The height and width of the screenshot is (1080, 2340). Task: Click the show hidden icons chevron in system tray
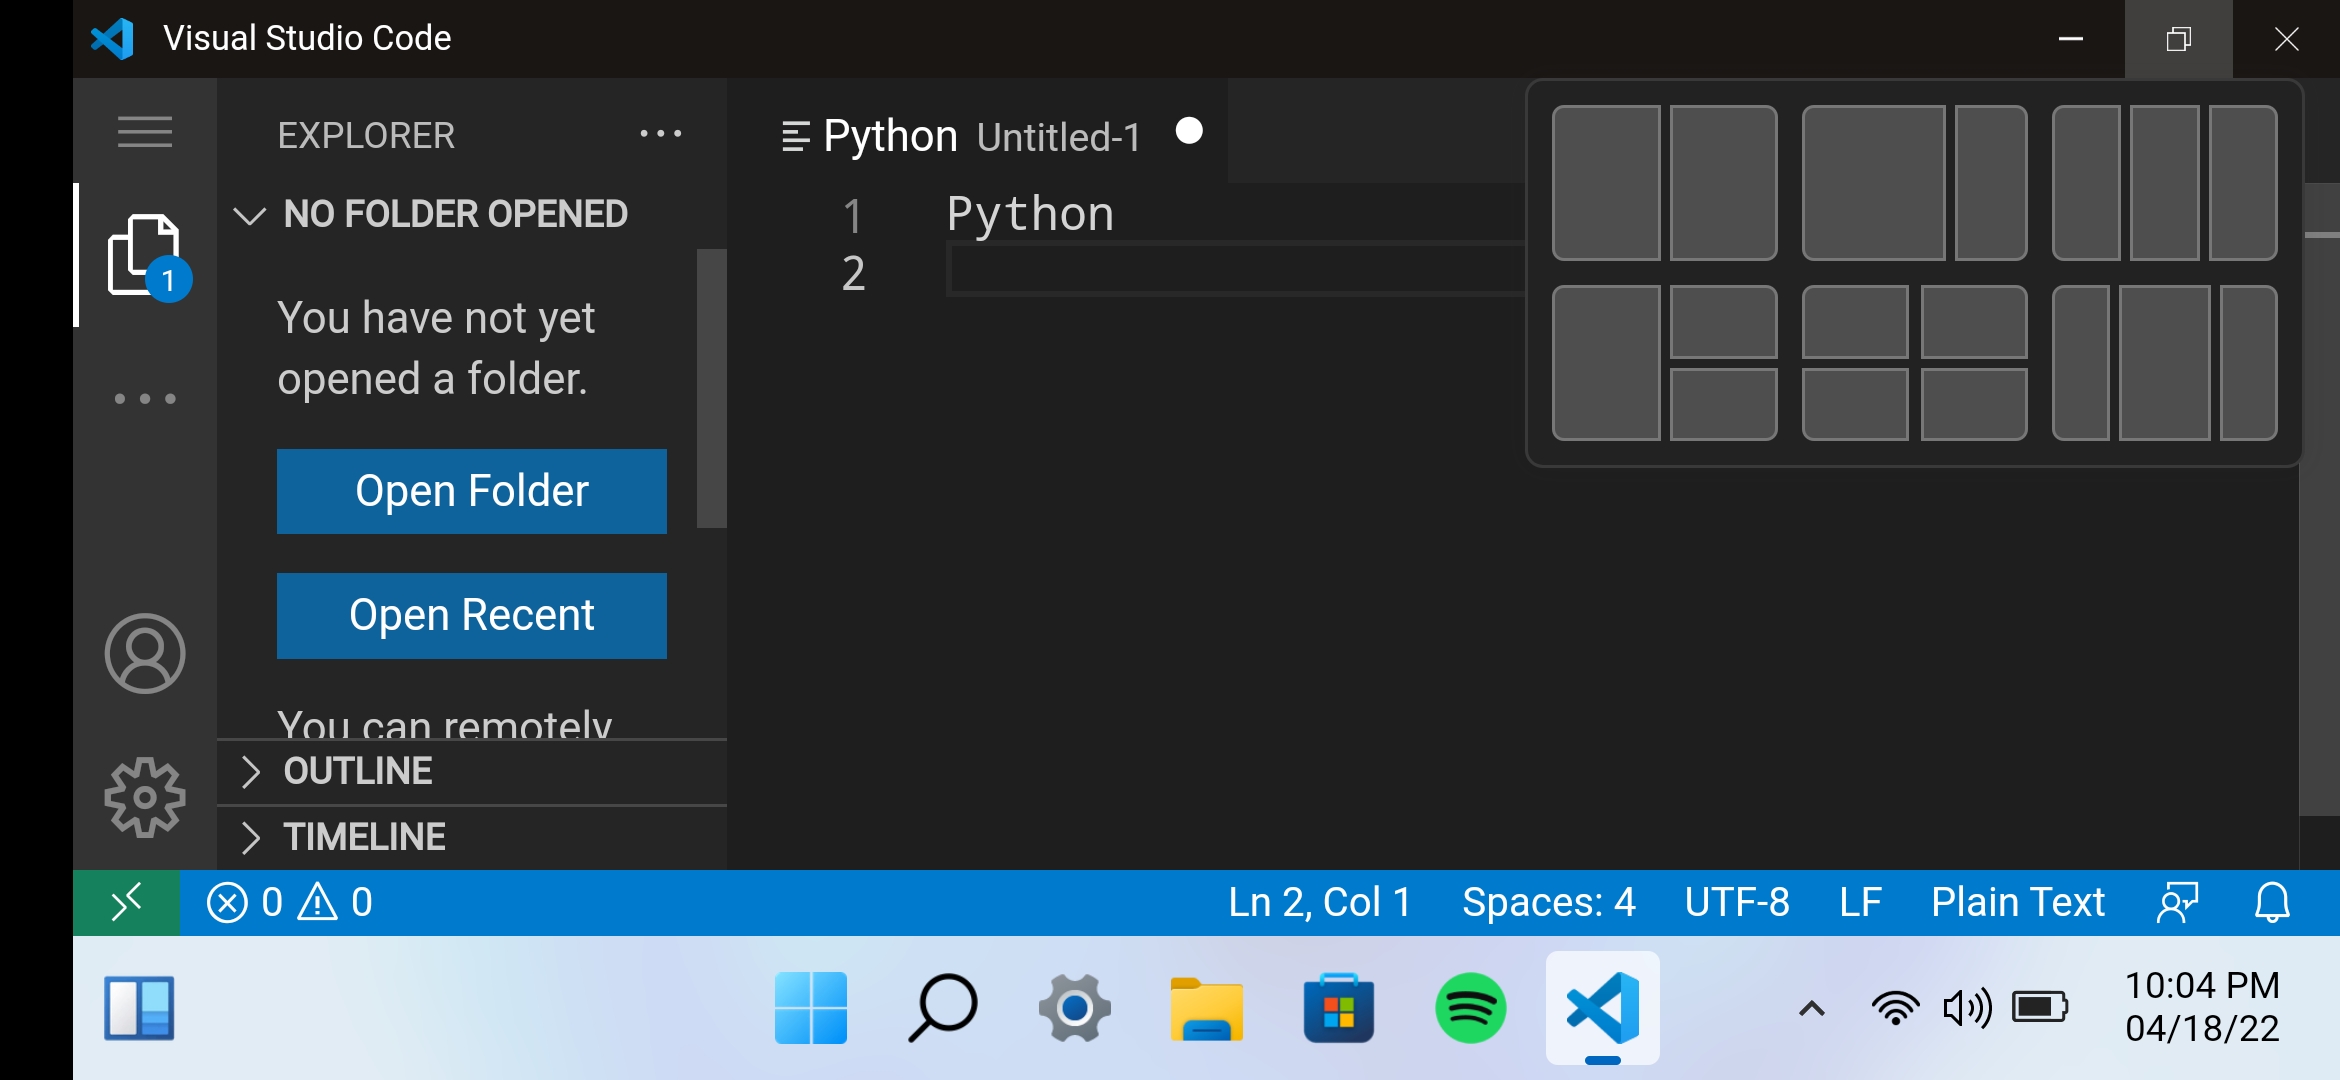pos(1810,1008)
